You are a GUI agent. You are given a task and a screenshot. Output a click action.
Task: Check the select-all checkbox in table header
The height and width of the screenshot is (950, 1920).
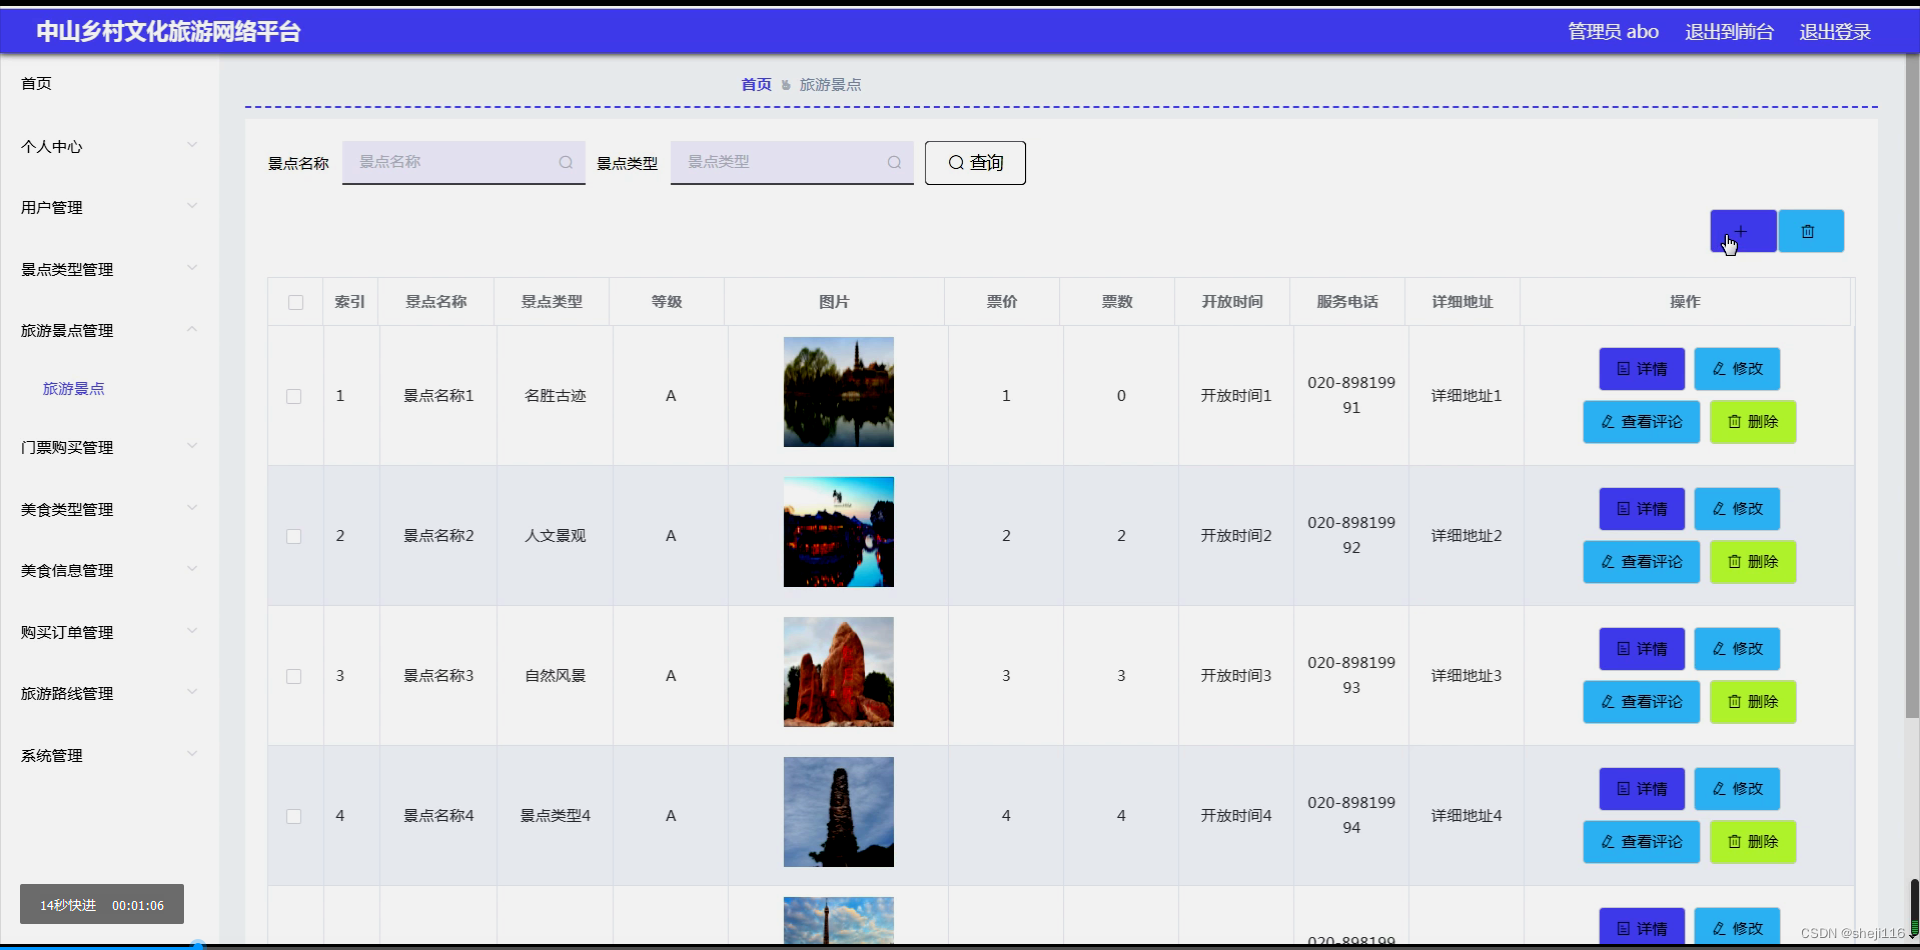coord(295,302)
